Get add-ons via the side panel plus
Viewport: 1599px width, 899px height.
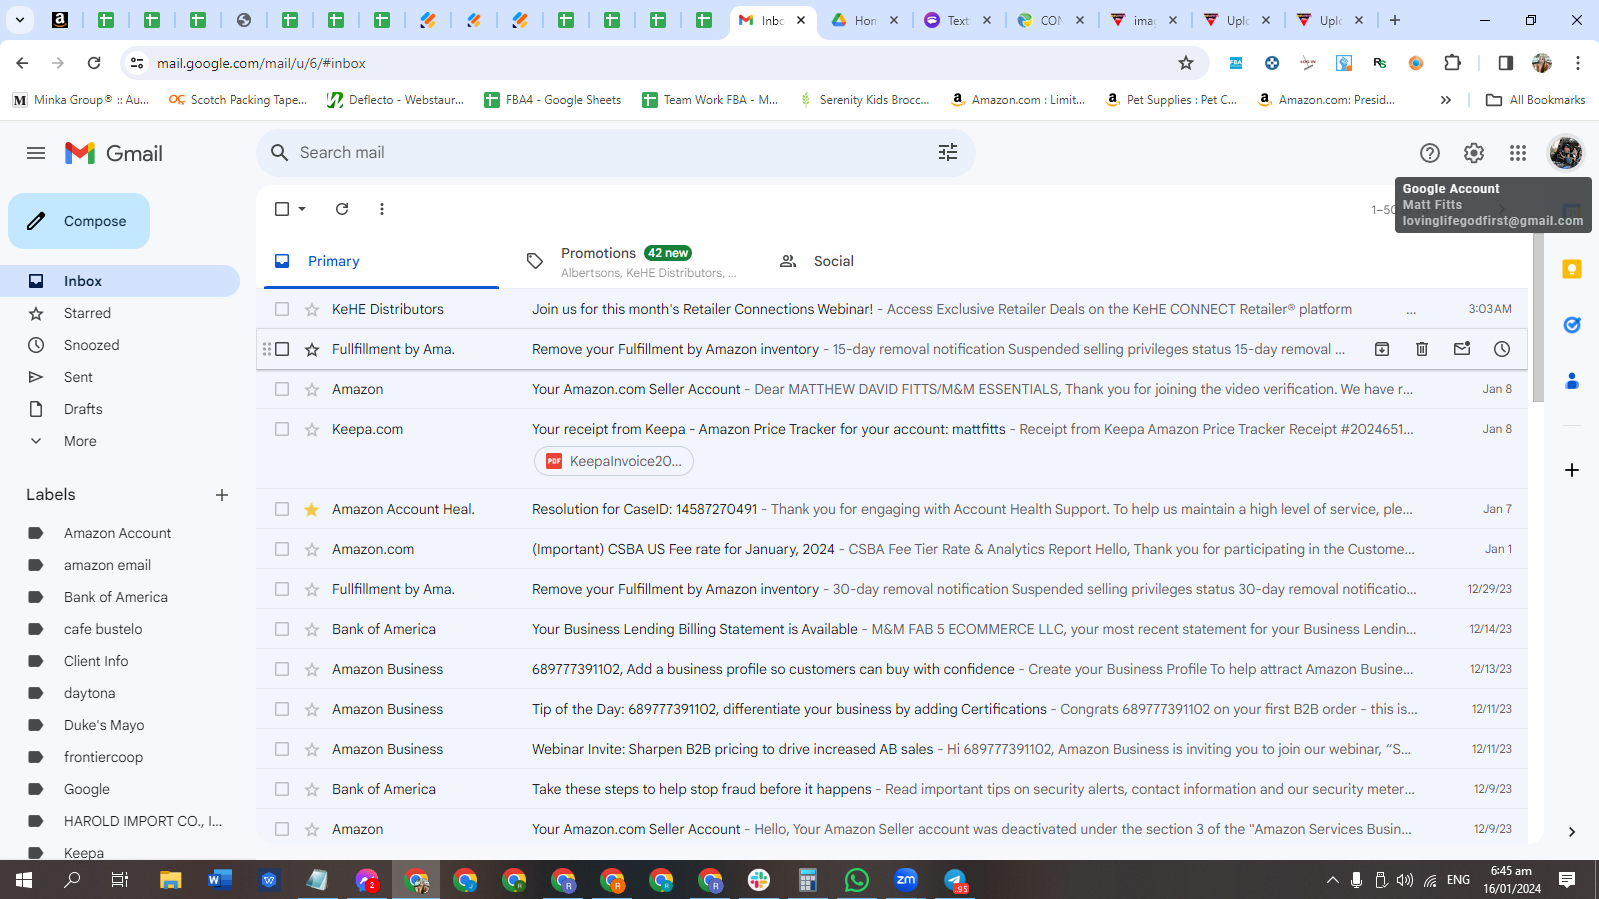pyautogui.click(x=1572, y=470)
